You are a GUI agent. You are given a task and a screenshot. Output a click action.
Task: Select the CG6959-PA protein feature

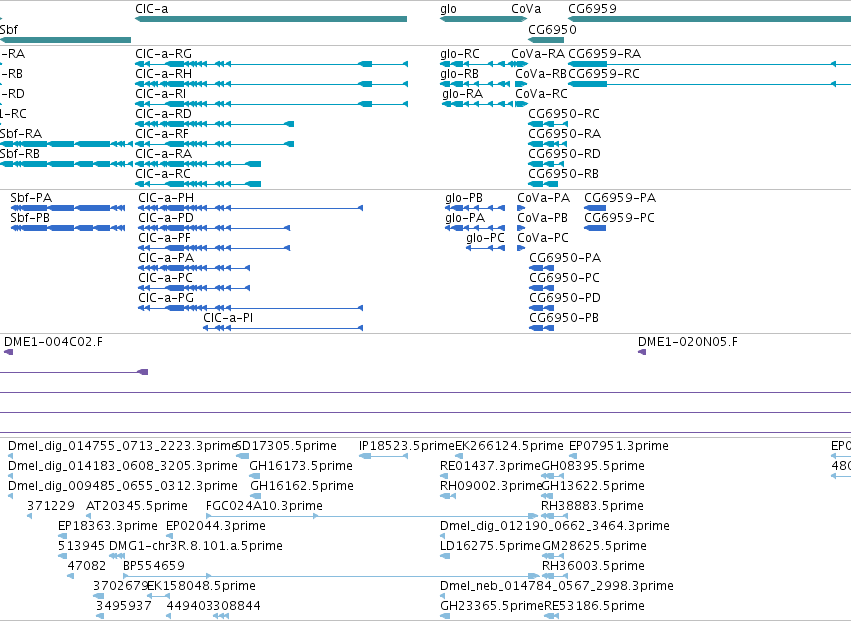[595, 208]
